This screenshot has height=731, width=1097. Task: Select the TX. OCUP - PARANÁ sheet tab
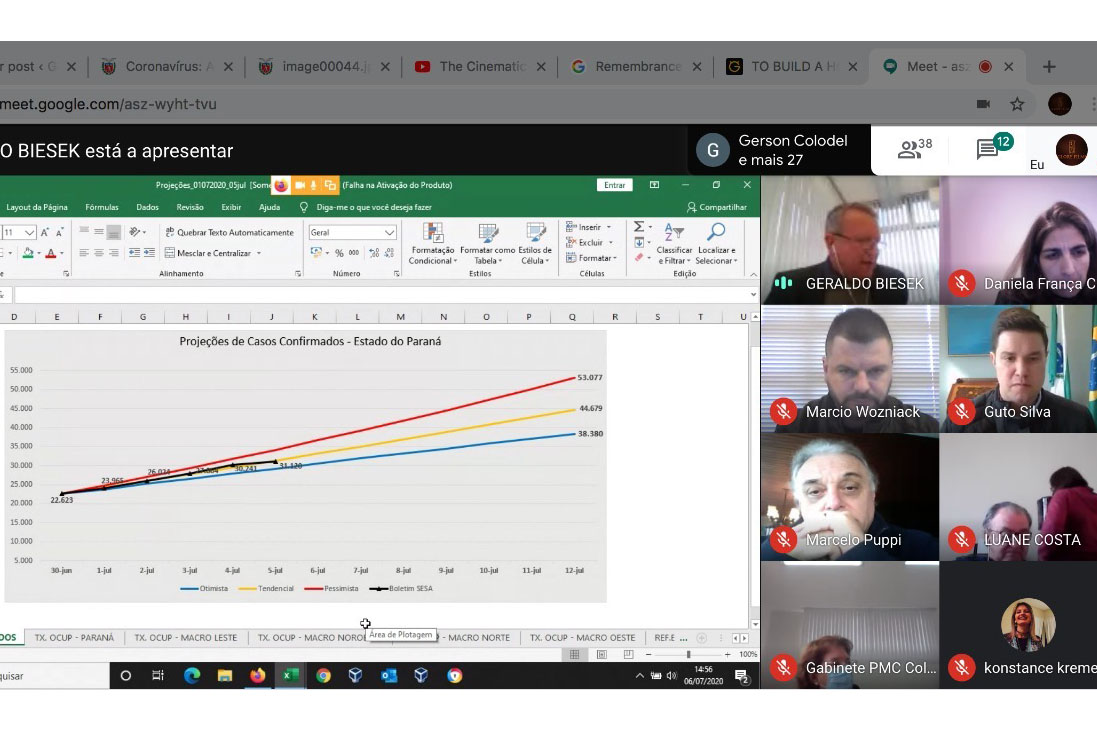74,637
